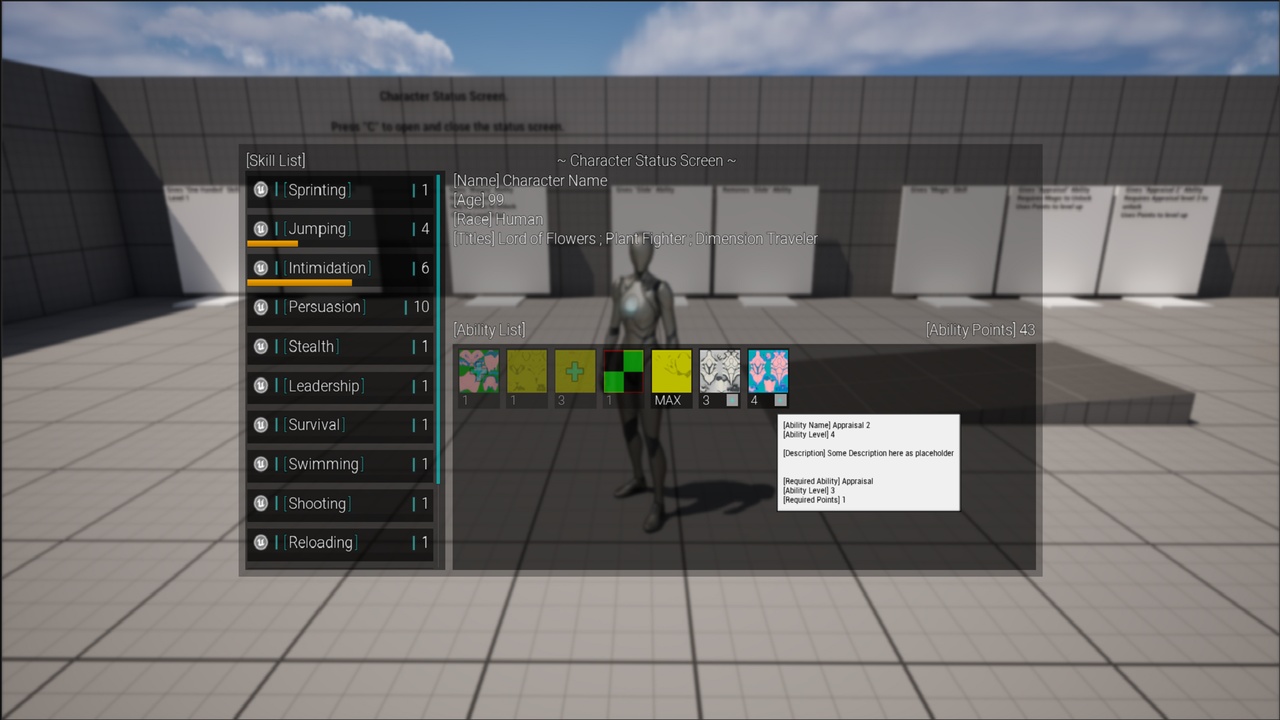Screen dimensions: 1280x720
Task: Click tooltip line [Required Ability] Appraisal
Action: pyautogui.click(x=828, y=481)
